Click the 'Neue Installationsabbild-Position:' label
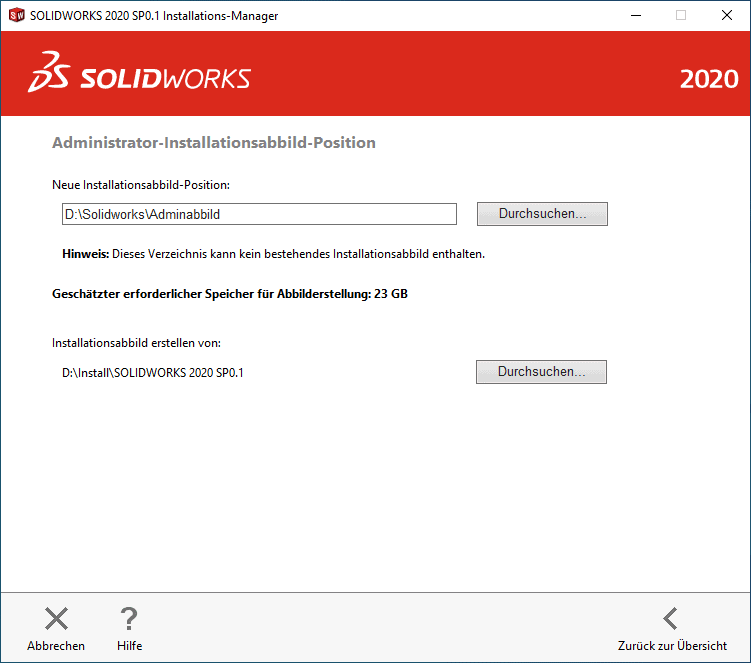The width and height of the screenshot is (751, 663). tap(141, 185)
